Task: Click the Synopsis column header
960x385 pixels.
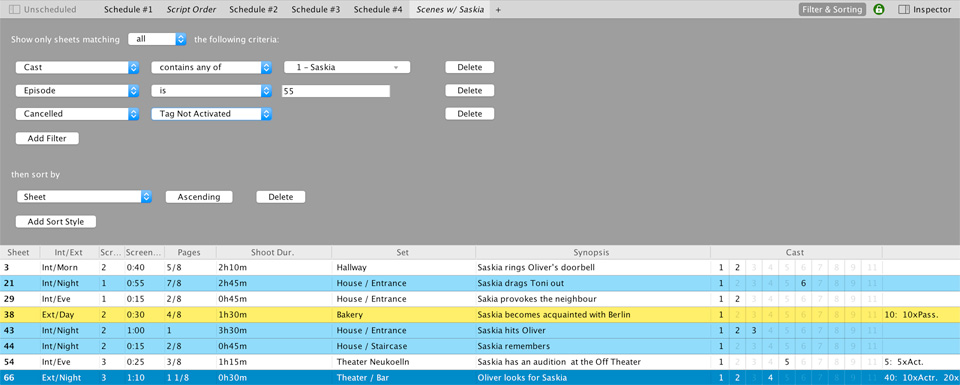Action: (592, 252)
